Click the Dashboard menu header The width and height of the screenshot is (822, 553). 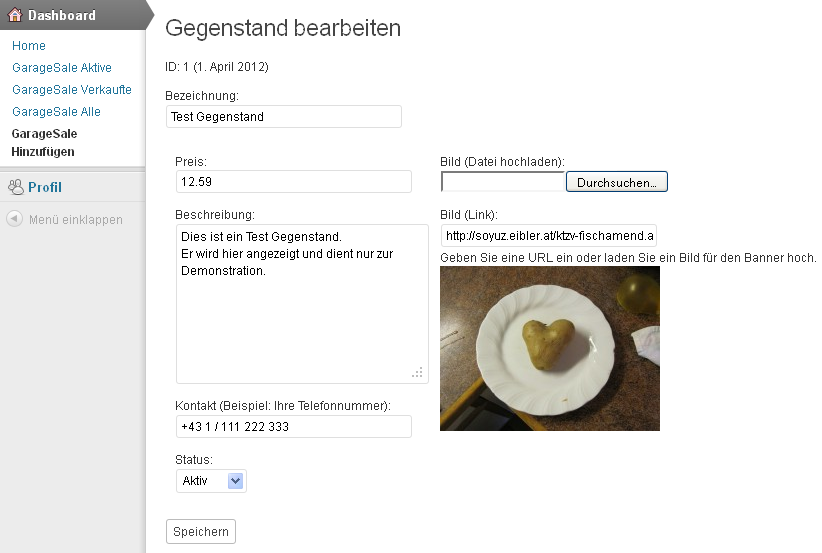[62, 15]
